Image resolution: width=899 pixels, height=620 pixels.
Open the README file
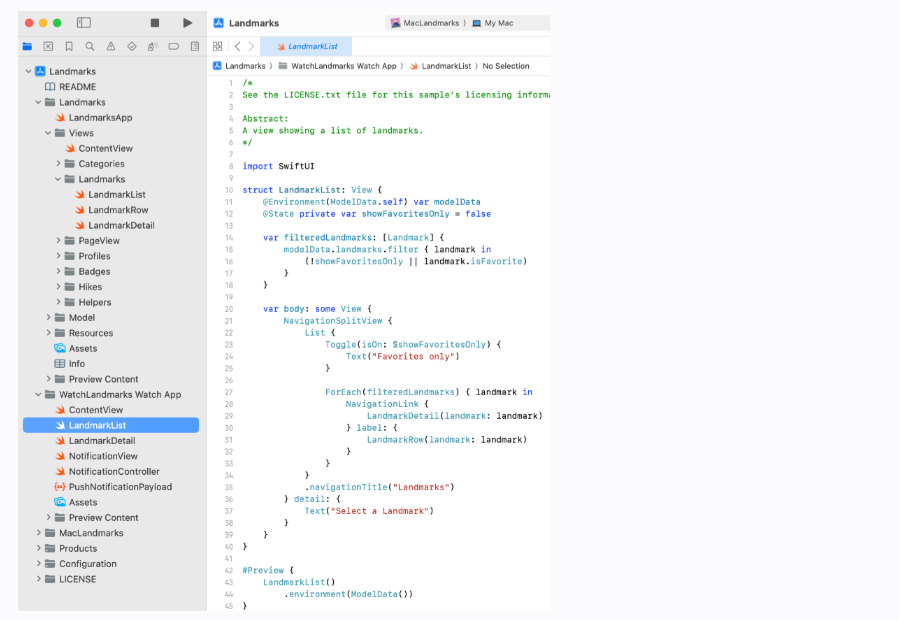[71, 87]
